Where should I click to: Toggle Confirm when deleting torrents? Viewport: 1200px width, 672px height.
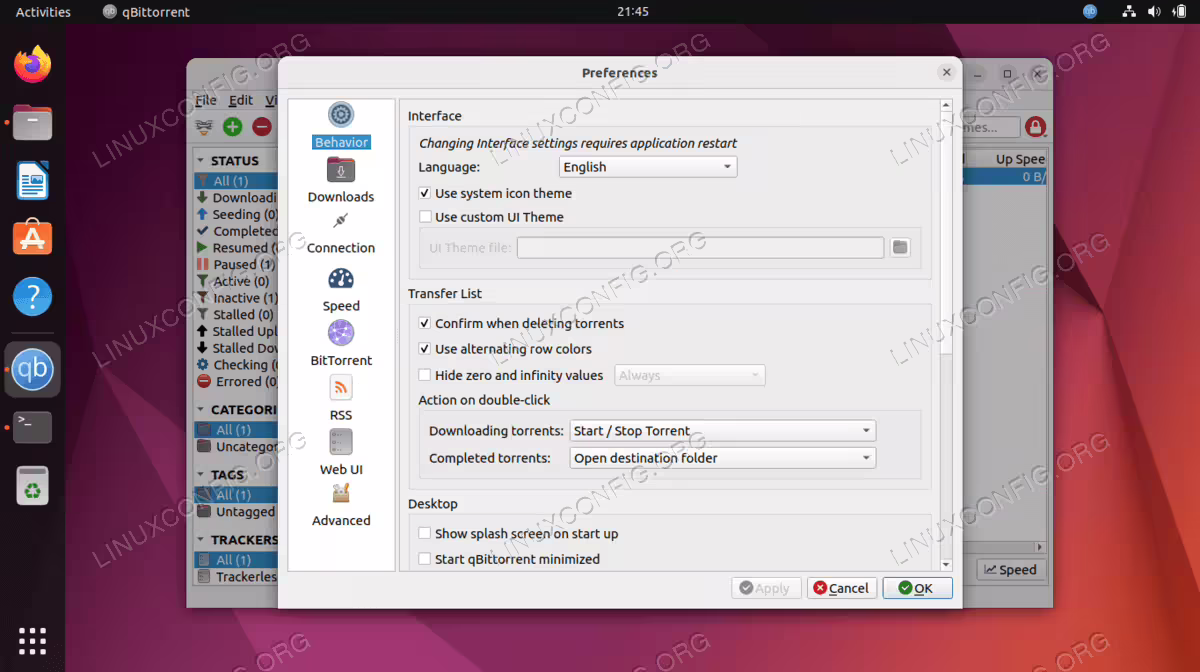click(x=425, y=323)
